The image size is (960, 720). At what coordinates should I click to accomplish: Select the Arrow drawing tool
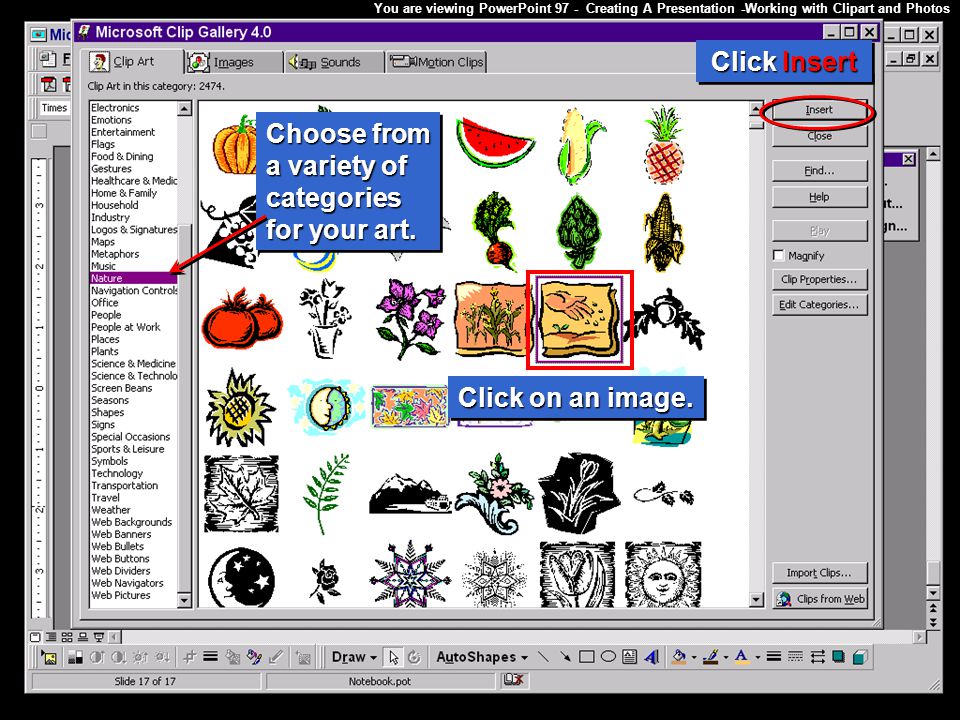tap(566, 657)
